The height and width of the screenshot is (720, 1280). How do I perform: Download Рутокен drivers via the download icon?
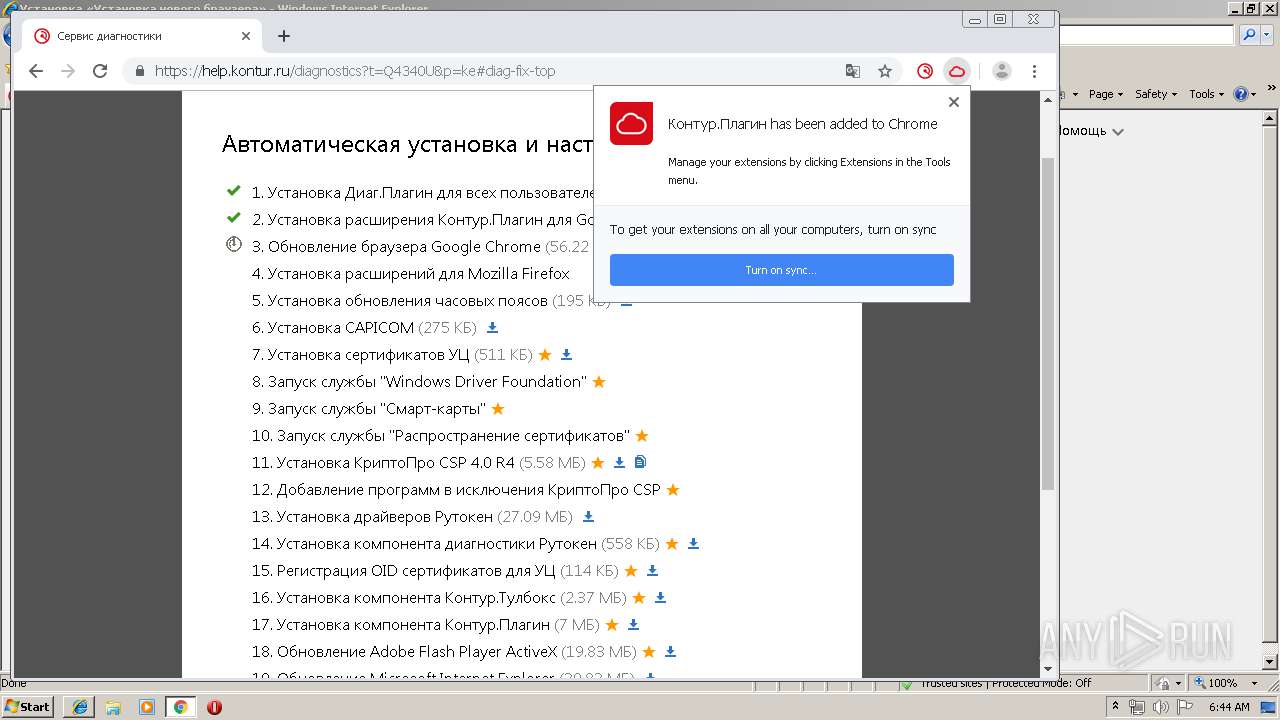click(x=588, y=517)
